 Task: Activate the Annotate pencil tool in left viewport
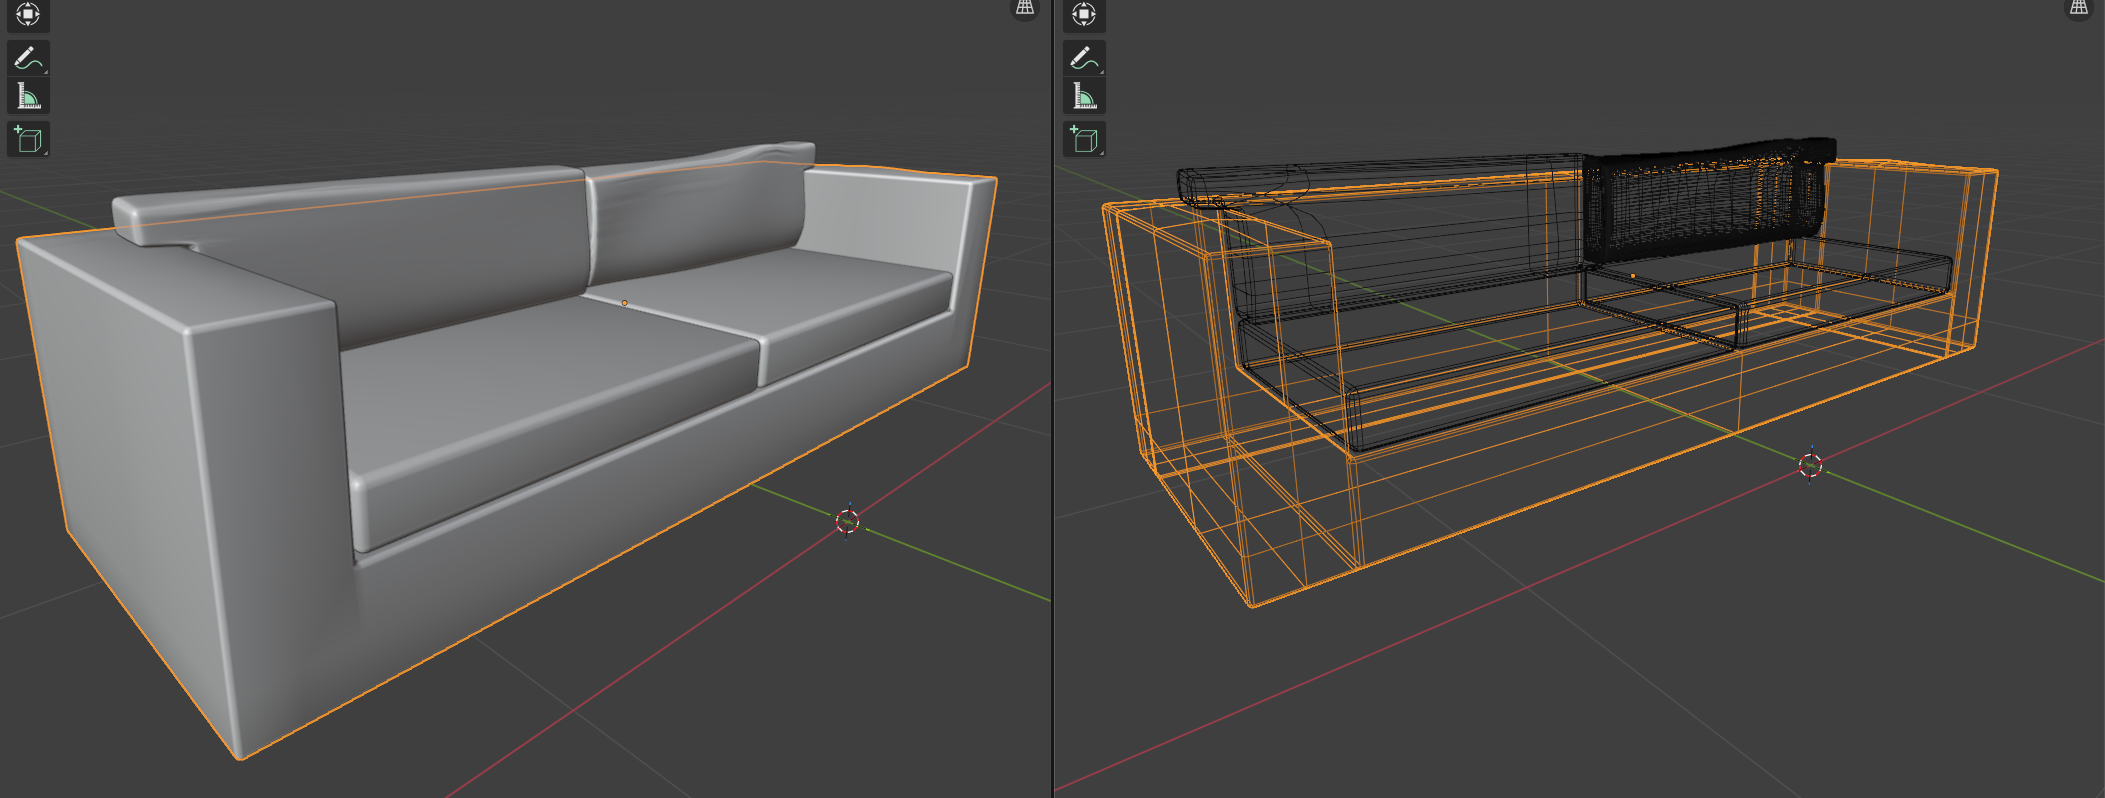coord(28,58)
